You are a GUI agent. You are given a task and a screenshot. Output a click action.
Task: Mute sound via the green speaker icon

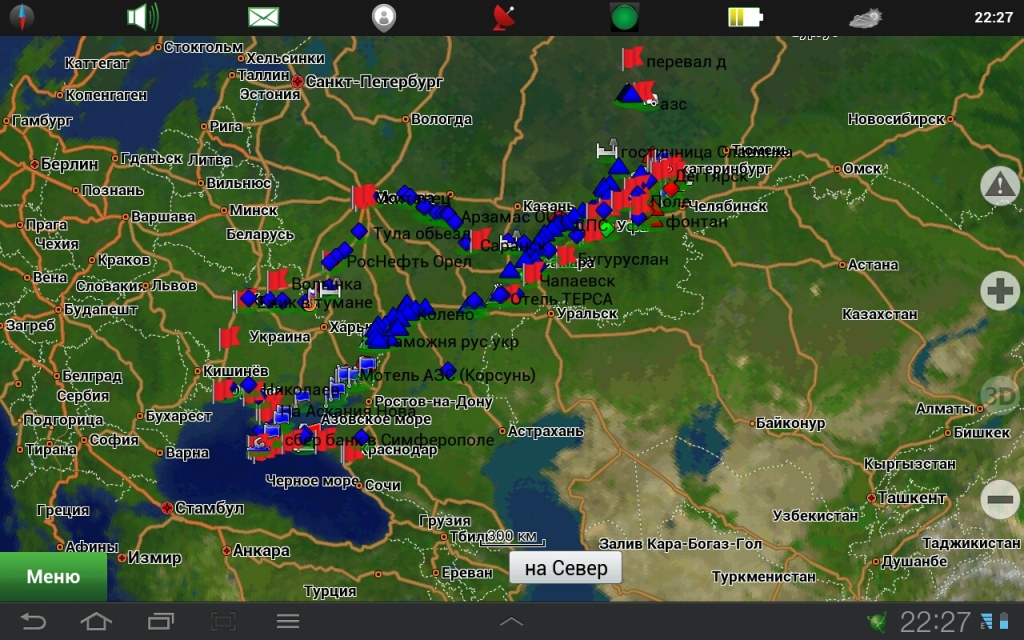[x=142, y=17]
